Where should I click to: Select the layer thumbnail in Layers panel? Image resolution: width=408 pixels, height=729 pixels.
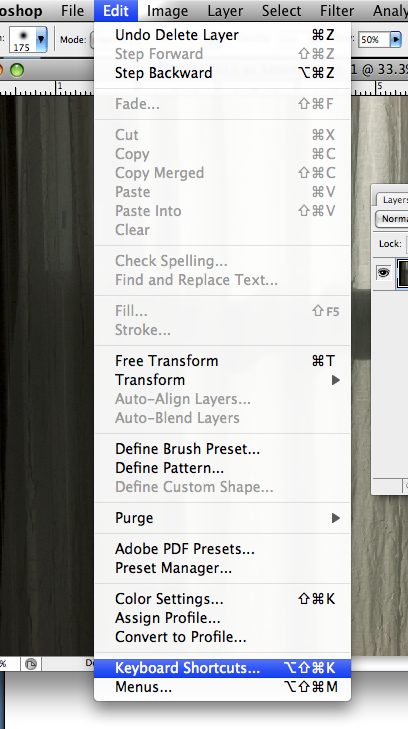pyautogui.click(x=402, y=273)
